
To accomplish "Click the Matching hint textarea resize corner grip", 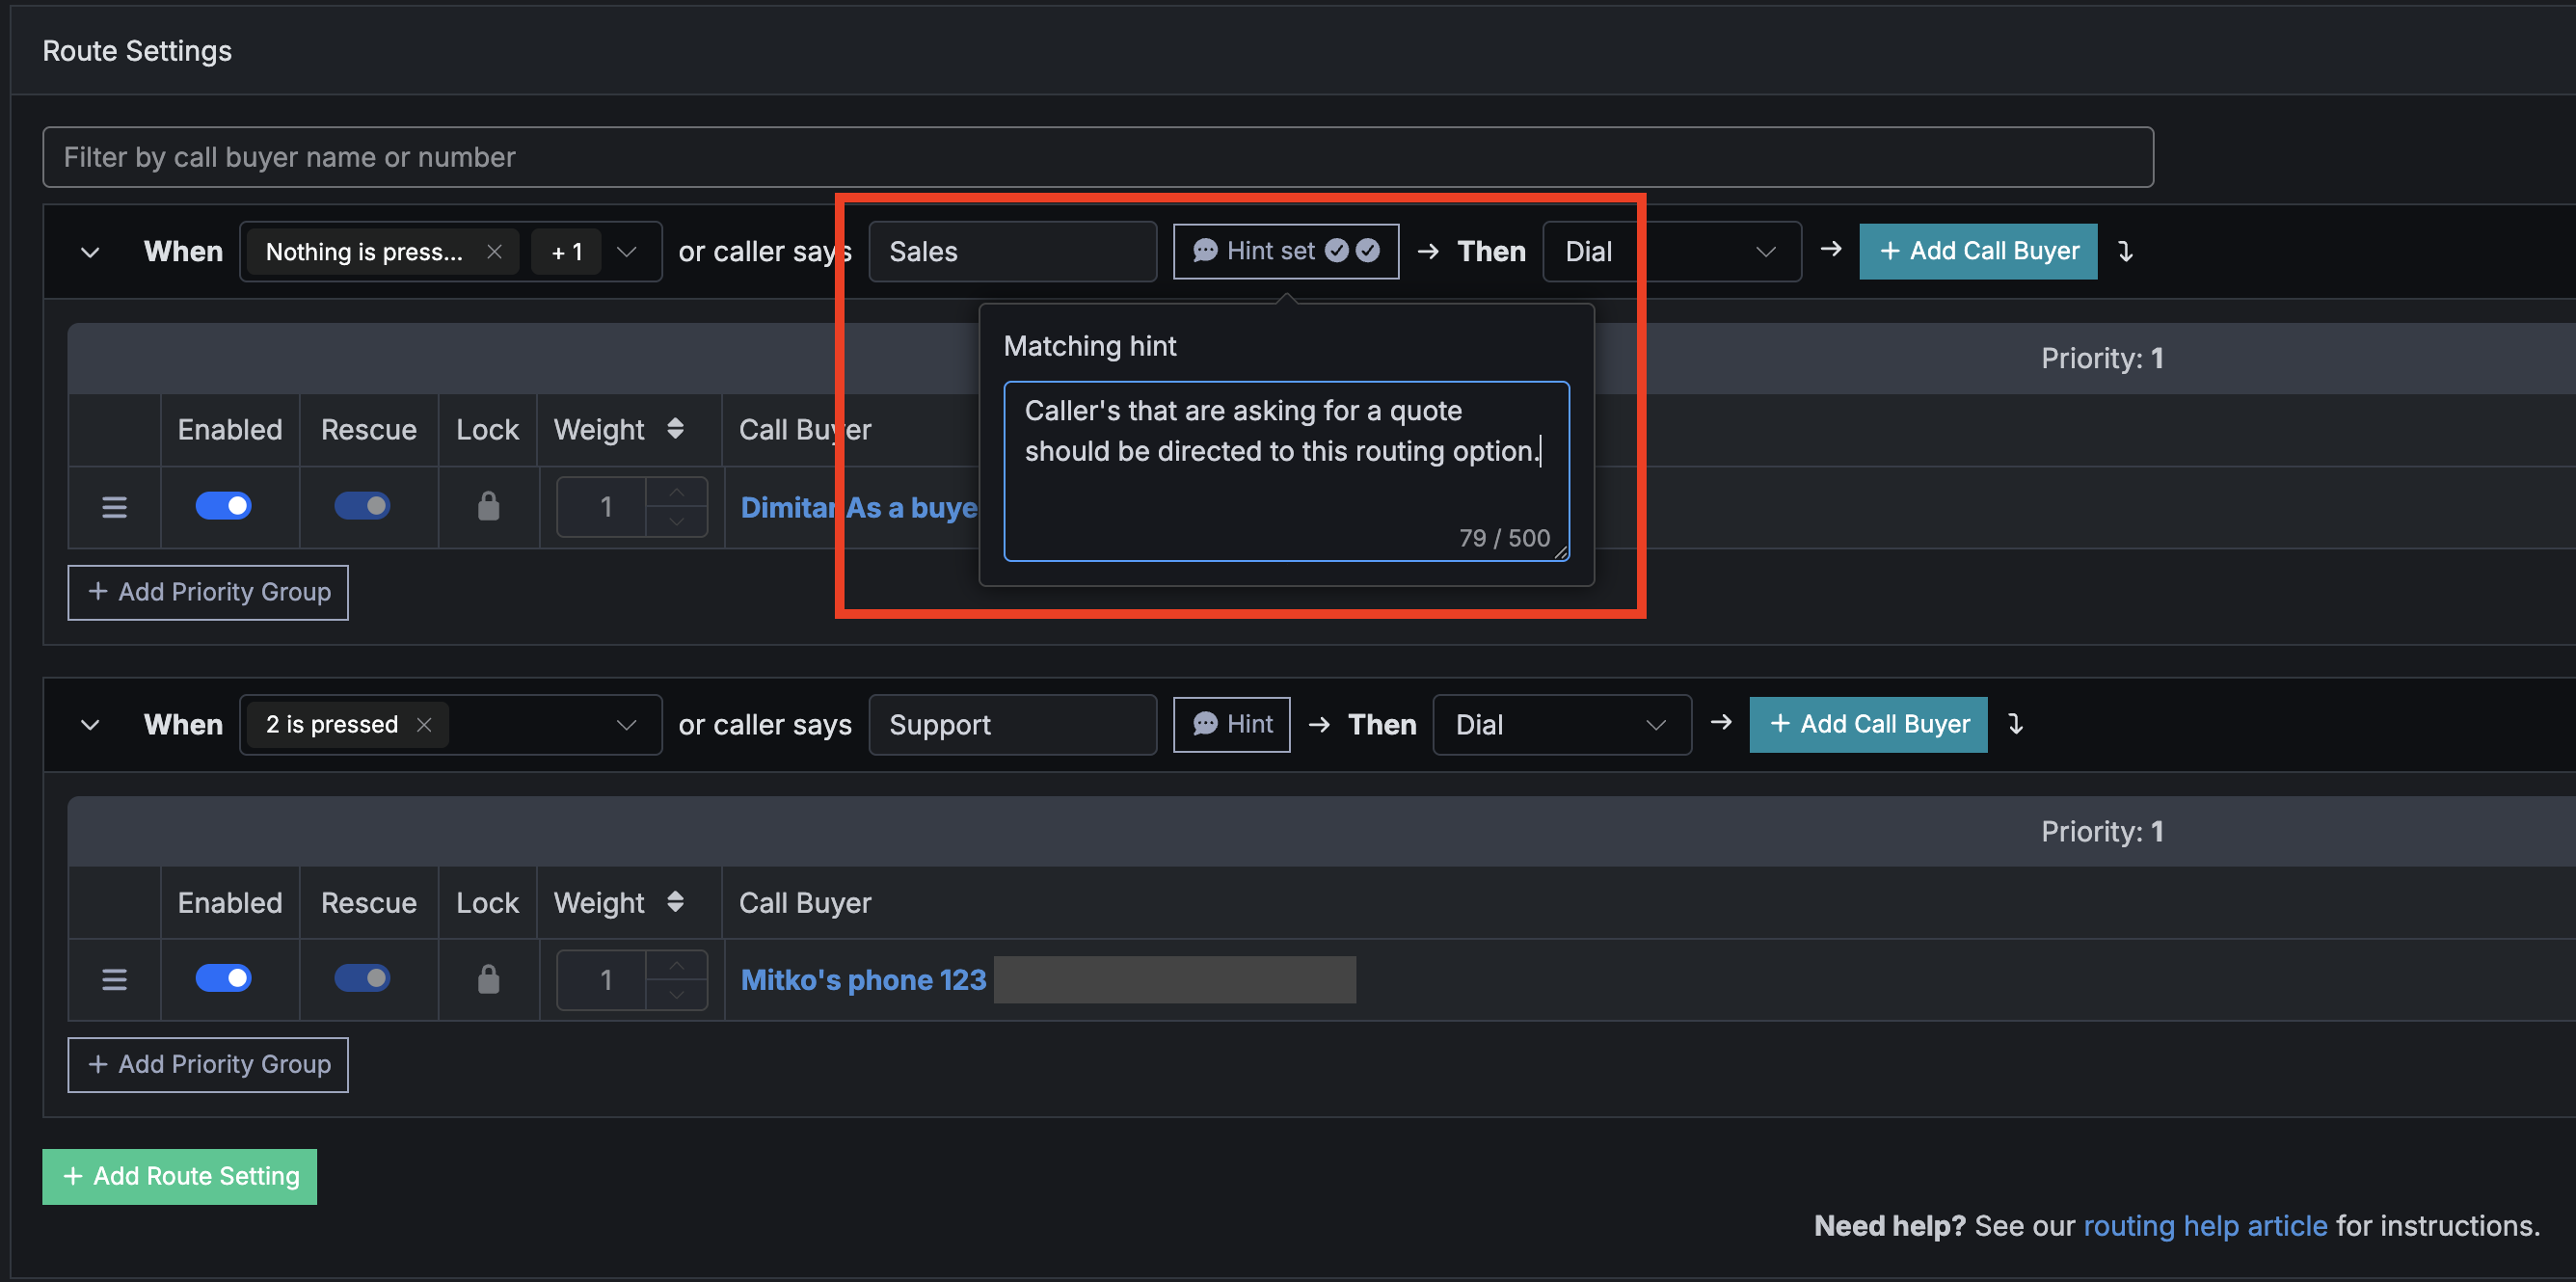I will (1560, 551).
